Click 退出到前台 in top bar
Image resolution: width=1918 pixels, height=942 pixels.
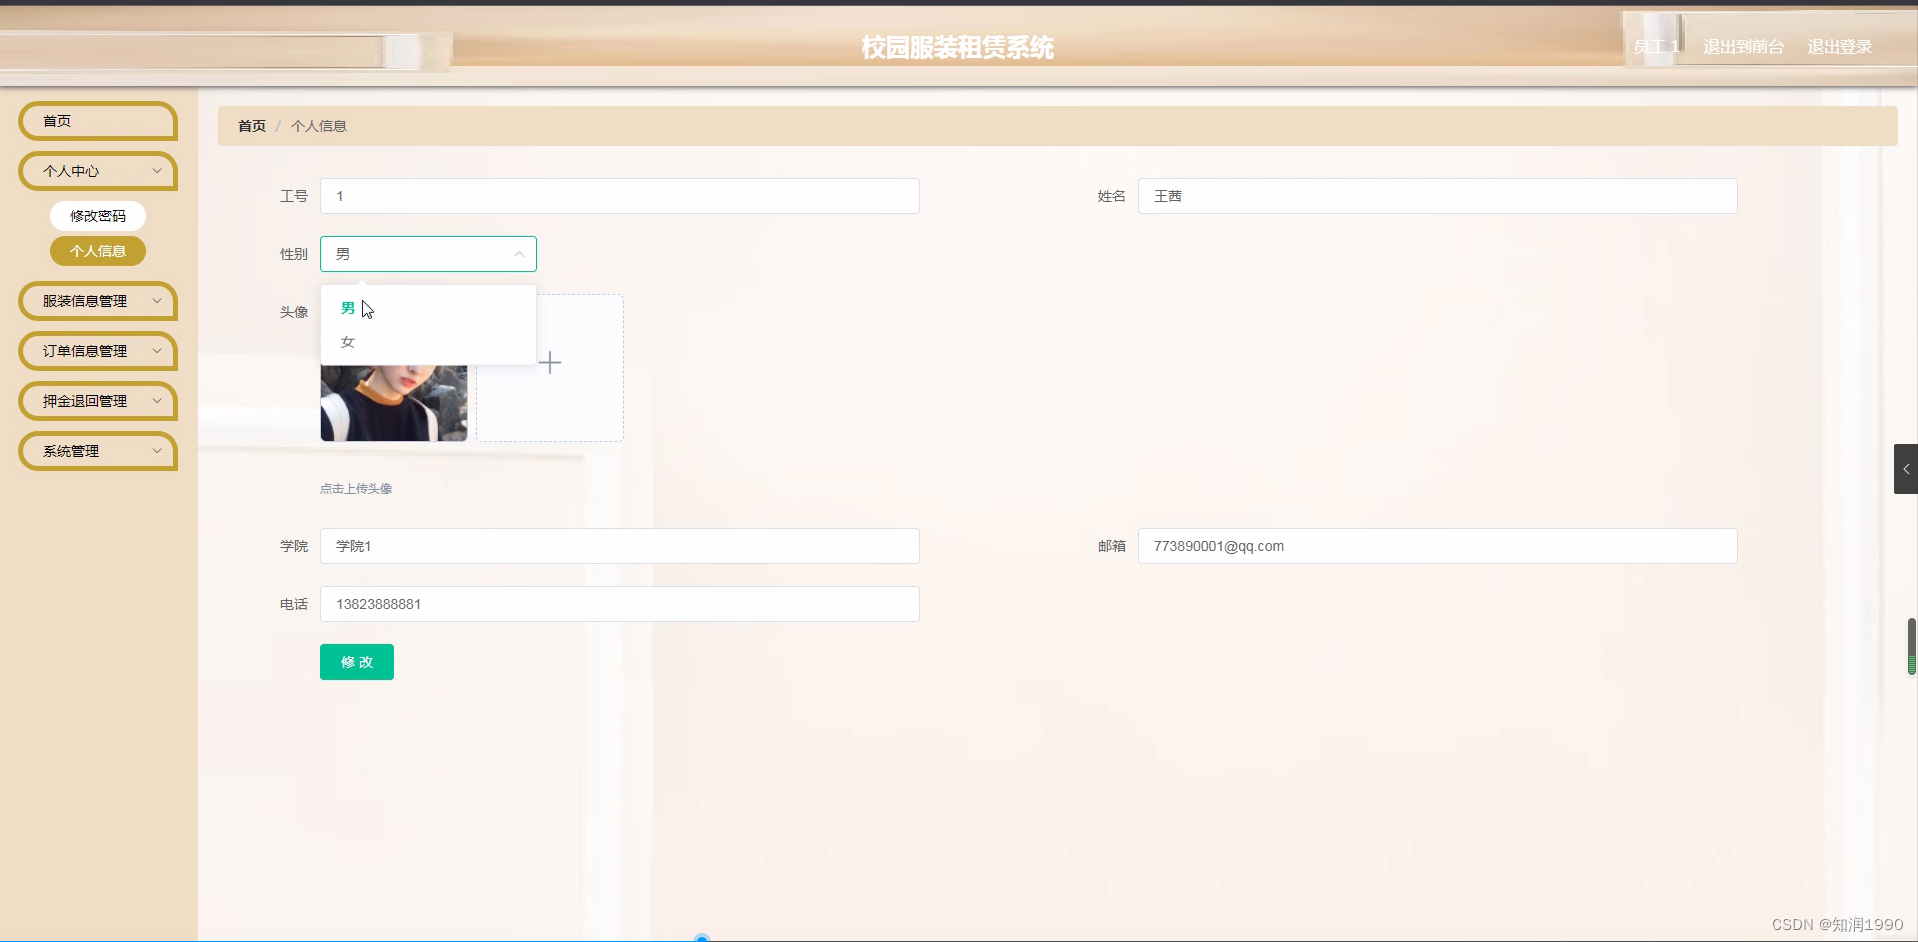tap(1742, 46)
